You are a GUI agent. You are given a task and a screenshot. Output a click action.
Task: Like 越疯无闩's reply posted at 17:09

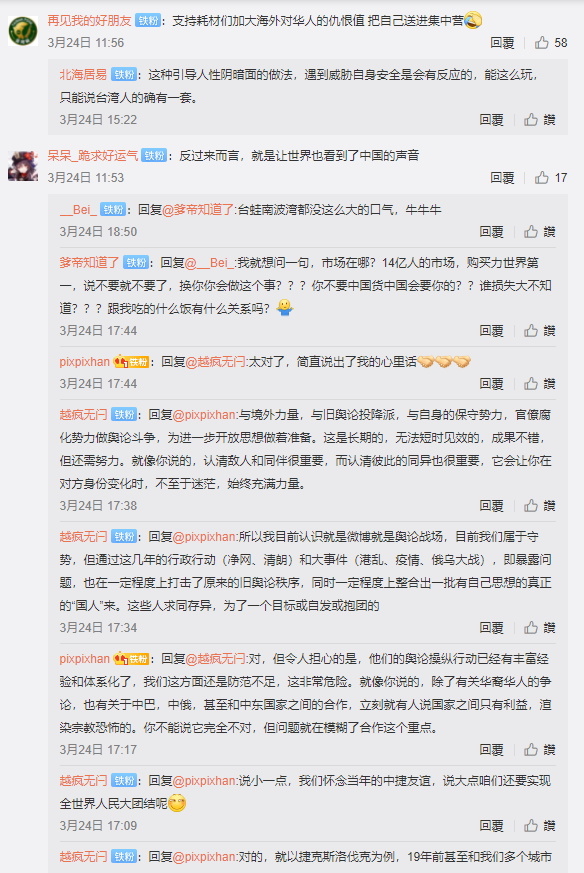(x=539, y=826)
